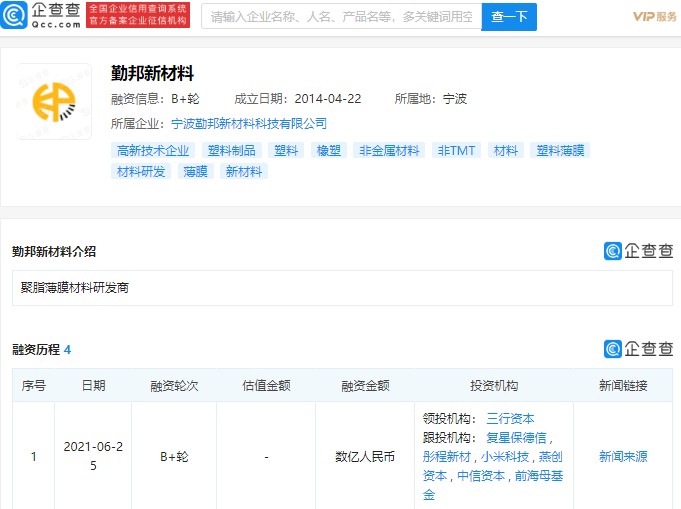Image resolution: width=681 pixels, height=509 pixels.
Task: Click the 2021-06-25 date cell
Action: (93, 456)
